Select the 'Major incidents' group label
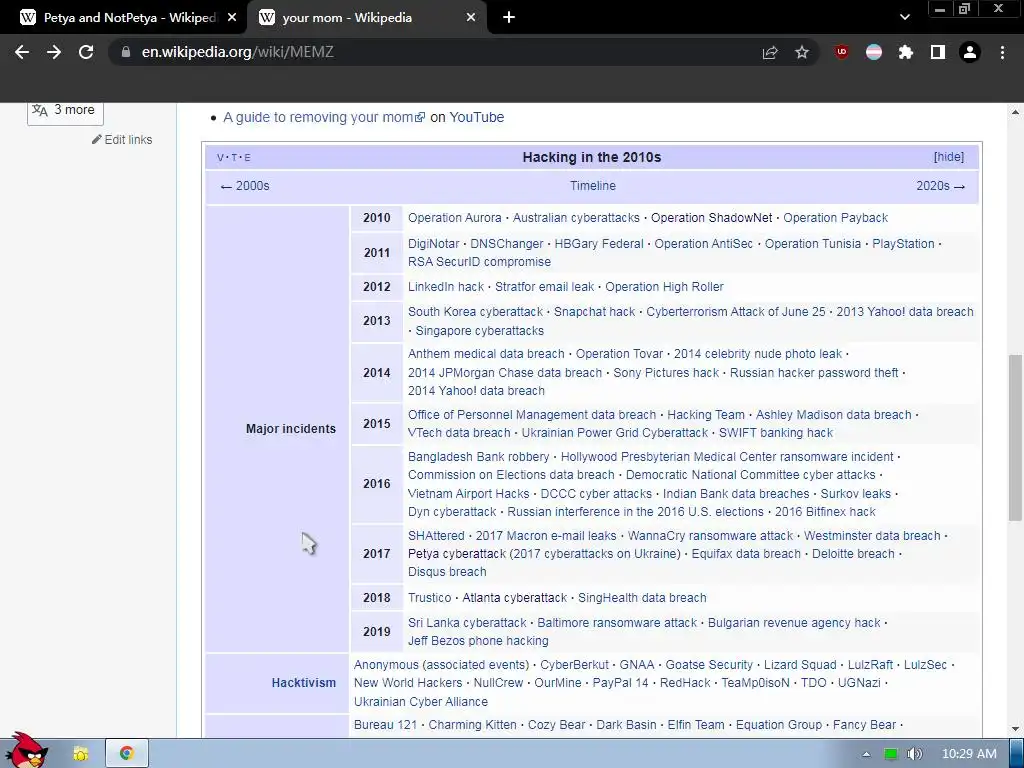 click(x=291, y=429)
